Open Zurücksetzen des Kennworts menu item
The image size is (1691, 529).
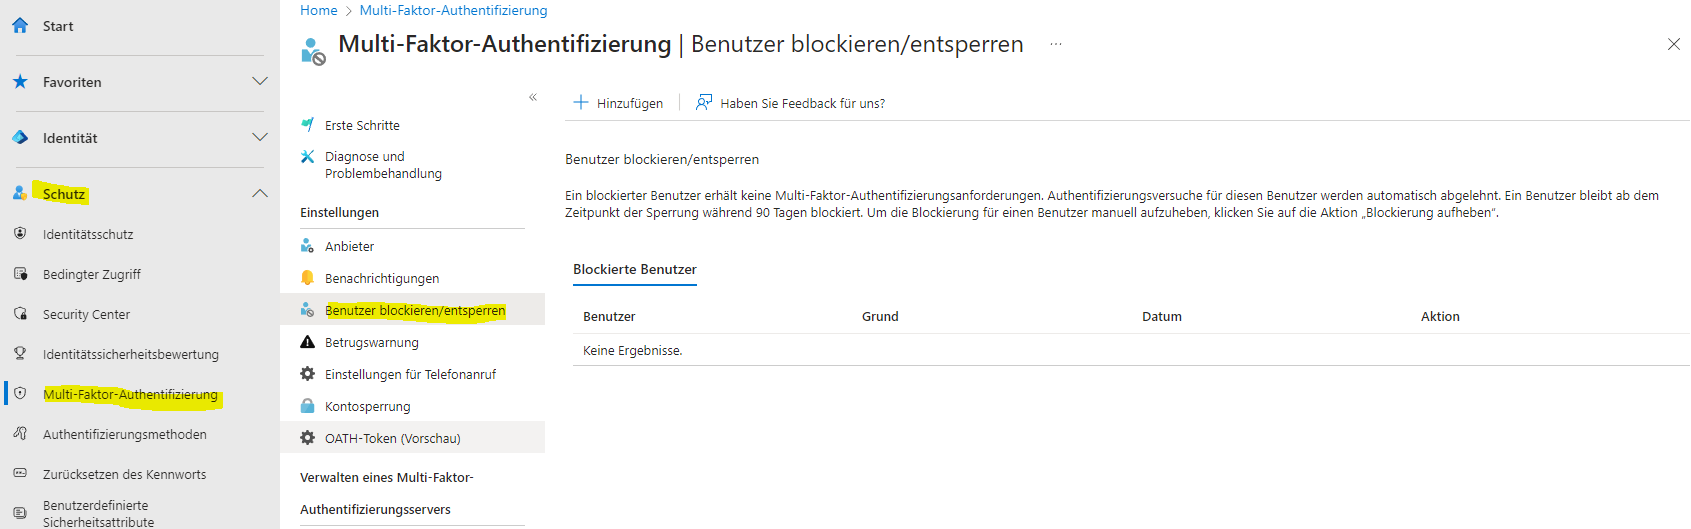pyautogui.click(x=125, y=474)
